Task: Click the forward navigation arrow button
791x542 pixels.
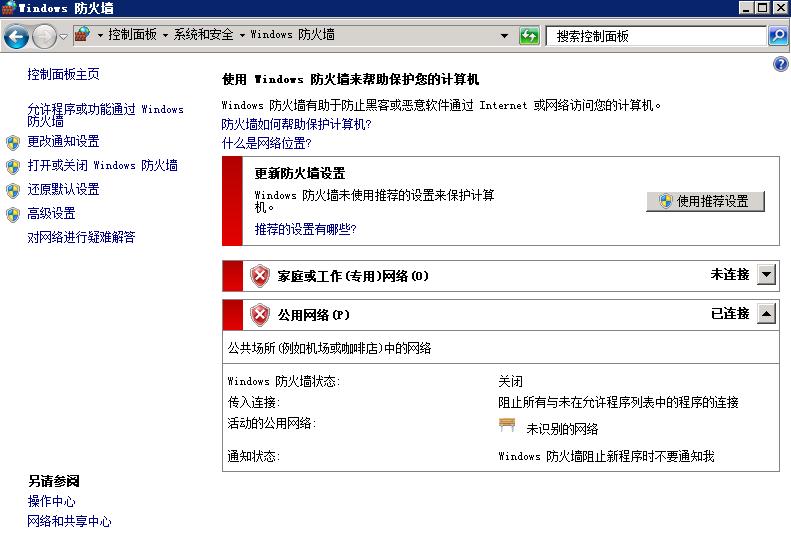Action: coord(44,37)
